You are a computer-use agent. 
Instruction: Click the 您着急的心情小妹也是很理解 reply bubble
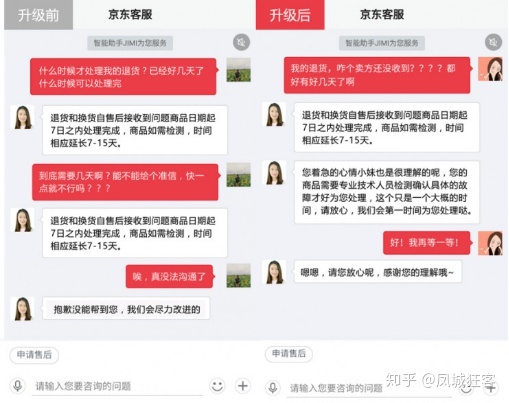(387, 192)
